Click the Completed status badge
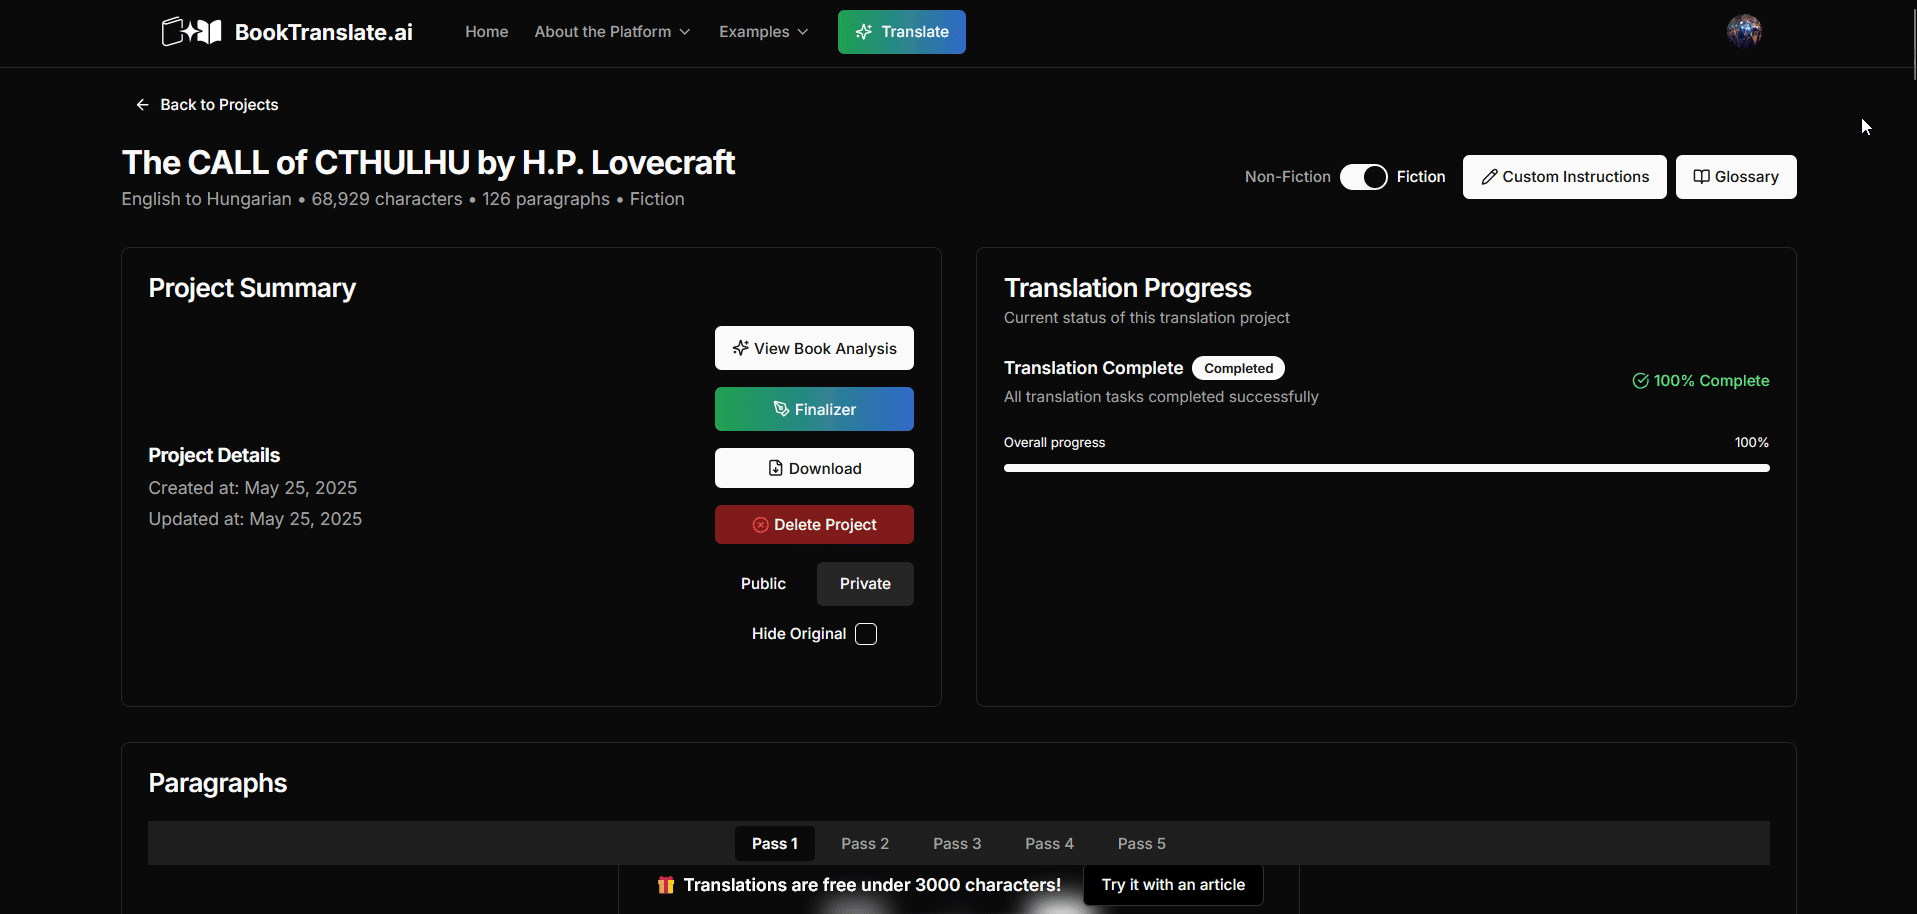The height and width of the screenshot is (914, 1917). pyautogui.click(x=1238, y=368)
